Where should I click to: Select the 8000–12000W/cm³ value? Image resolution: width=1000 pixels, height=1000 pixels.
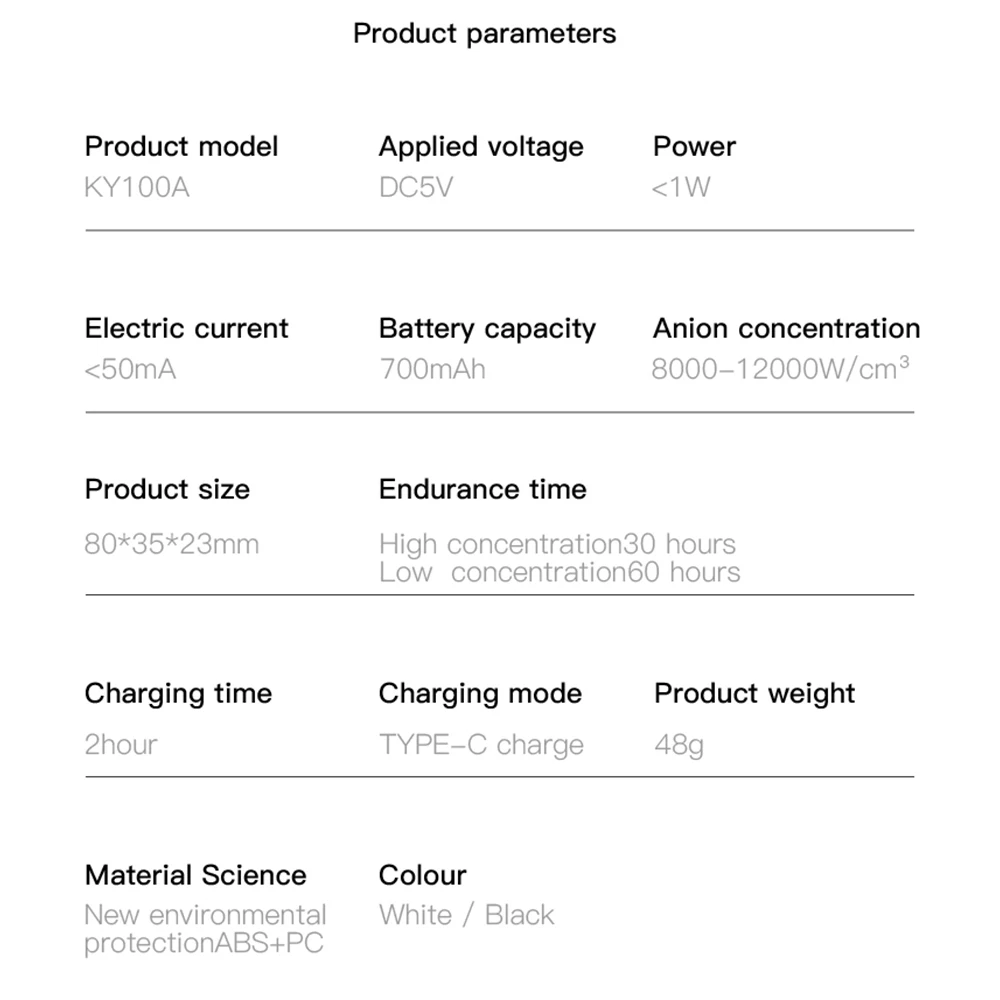[x=780, y=368]
